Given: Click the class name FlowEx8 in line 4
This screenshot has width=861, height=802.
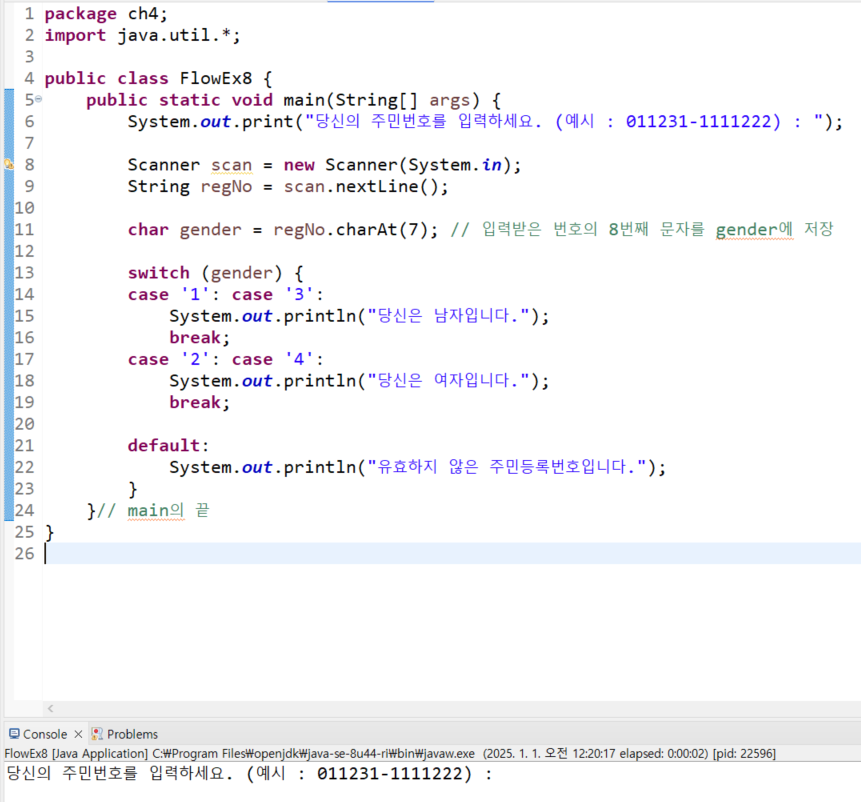Looking at the screenshot, I should [x=216, y=78].
